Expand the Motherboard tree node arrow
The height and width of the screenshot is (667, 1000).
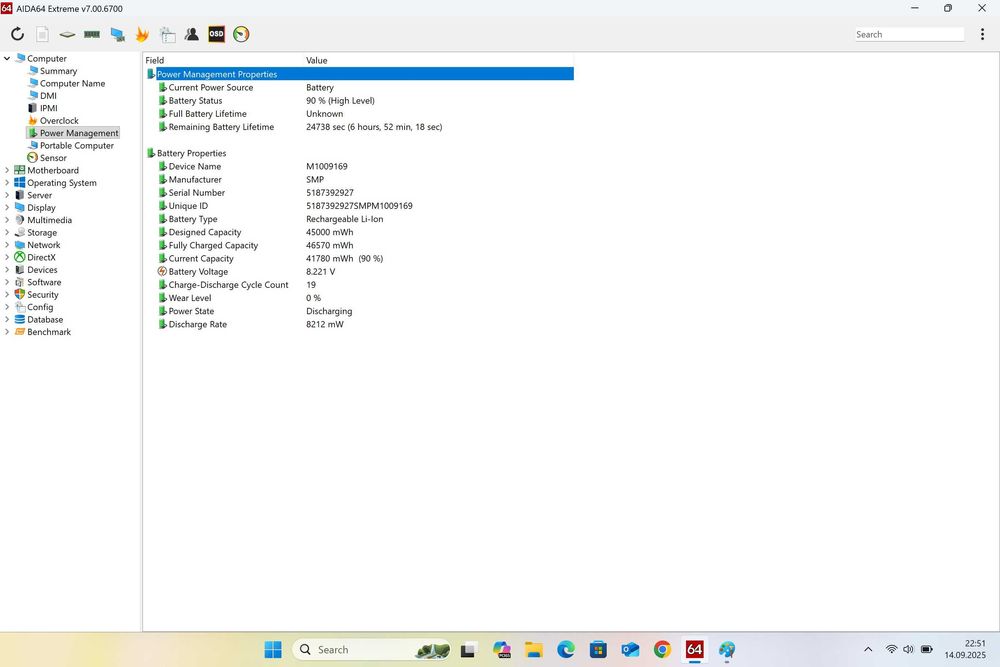pyautogui.click(x=7, y=170)
